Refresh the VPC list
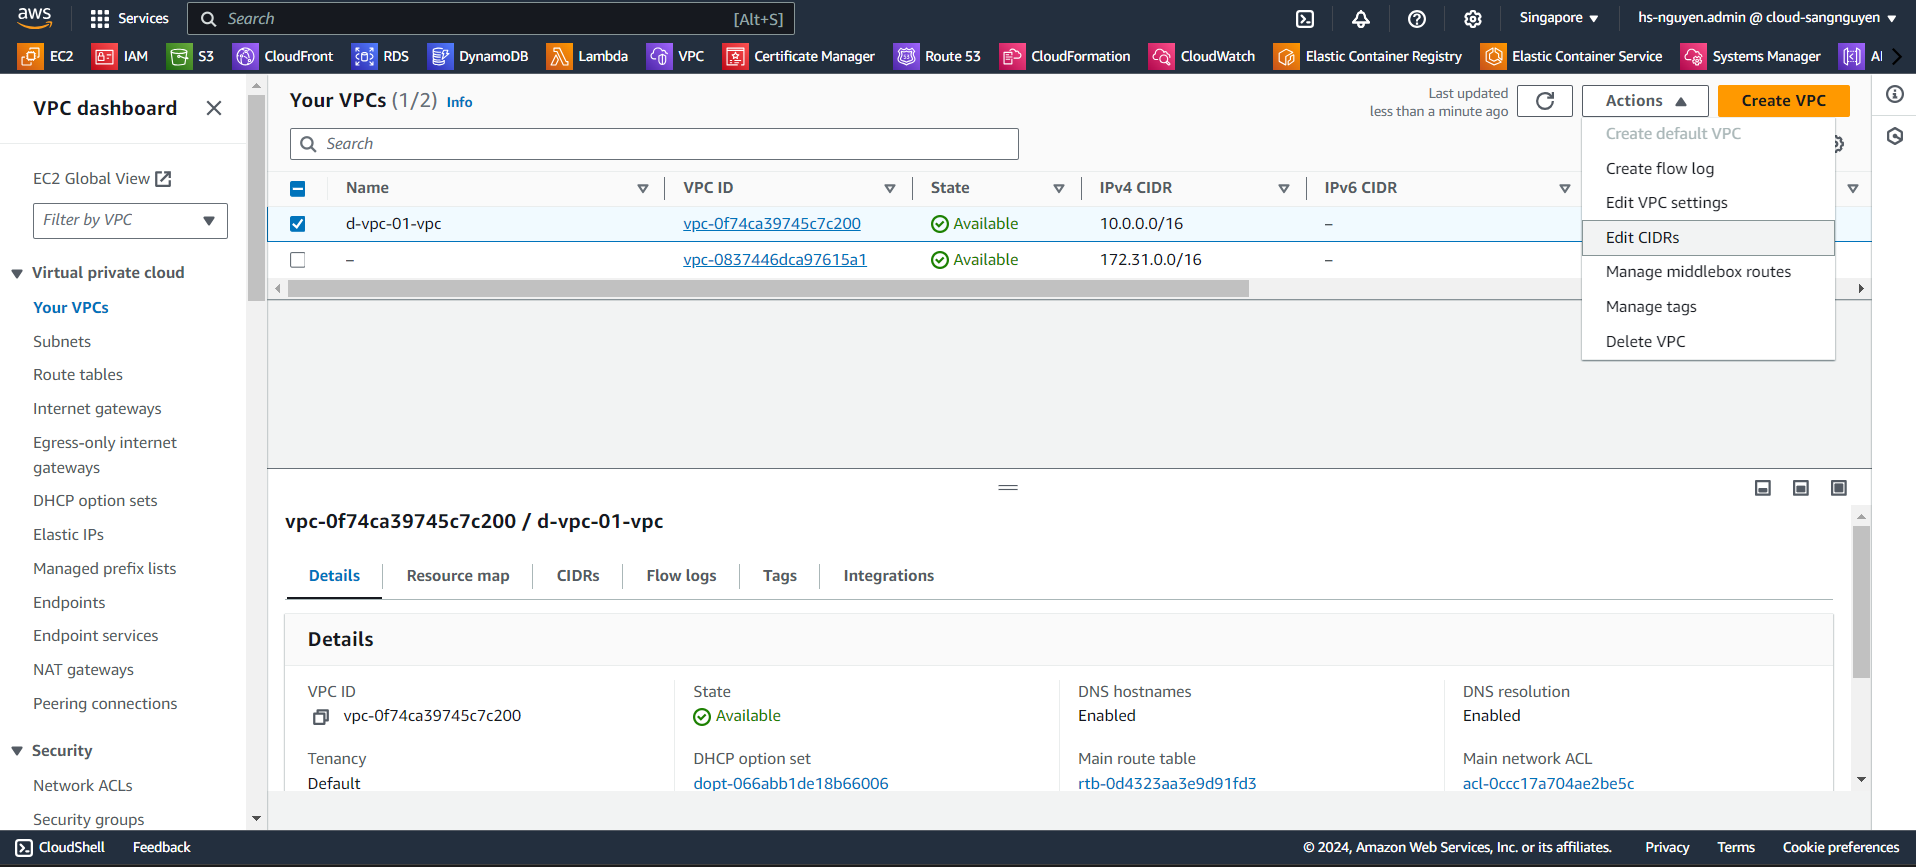This screenshot has height=867, width=1916. point(1545,101)
